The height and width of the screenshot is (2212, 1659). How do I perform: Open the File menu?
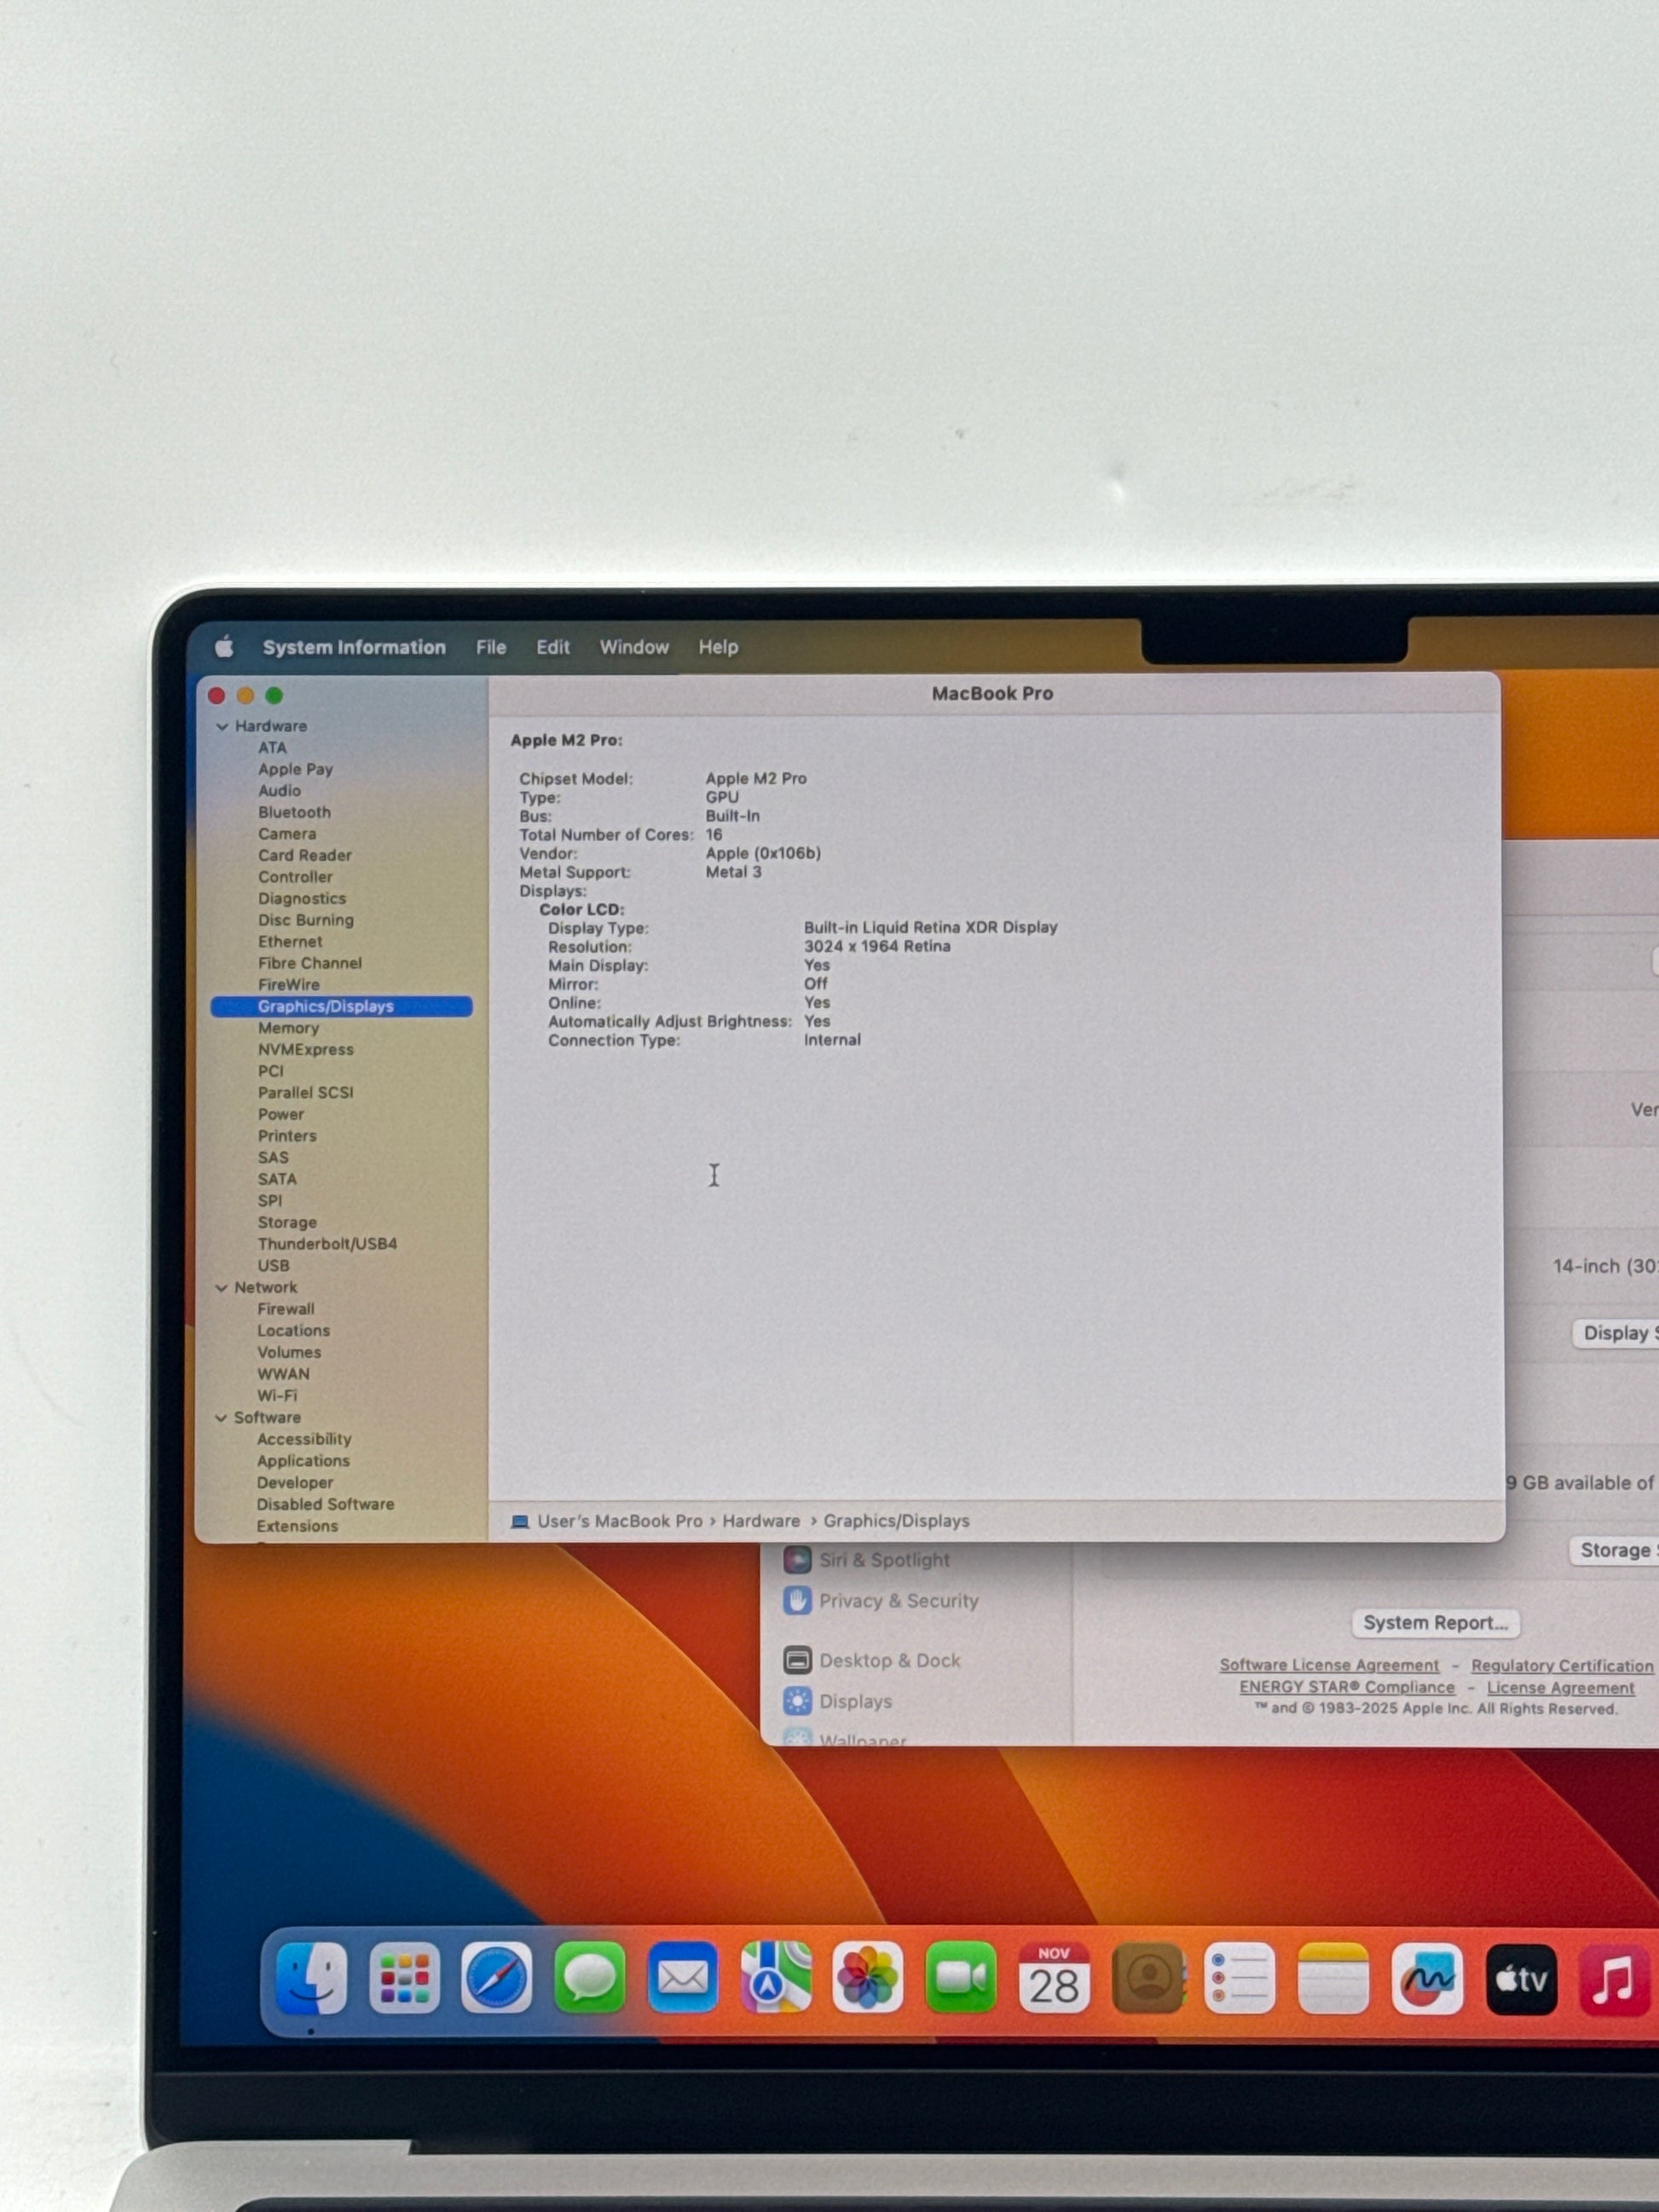coord(490,647)
